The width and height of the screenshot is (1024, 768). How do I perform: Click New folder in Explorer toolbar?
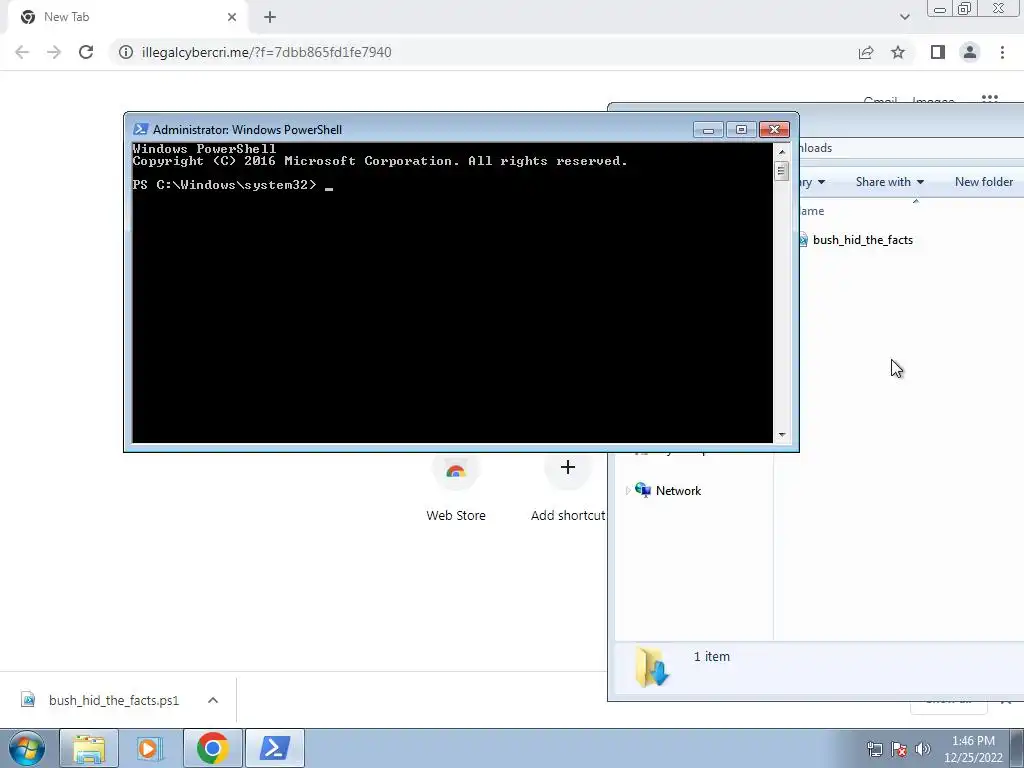(984, 182)
